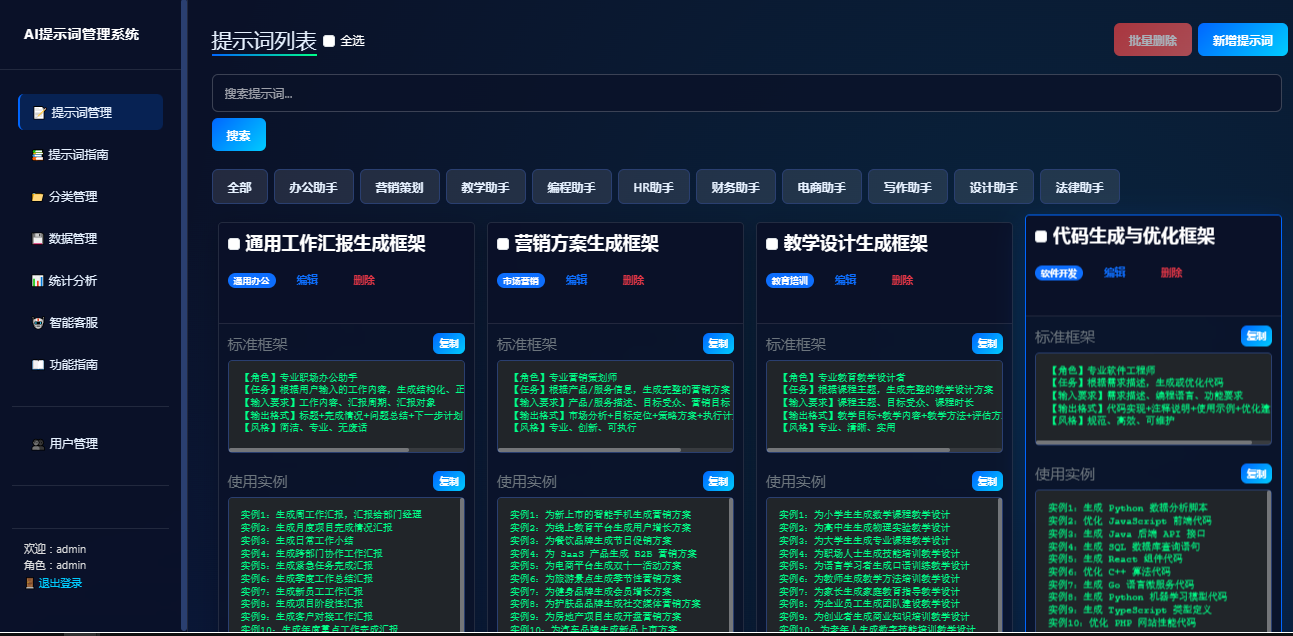The width and height of the screenshot is (1293, 636).
Task: Click 退出登录 link in the sidebar
Action: pos(60,583)
